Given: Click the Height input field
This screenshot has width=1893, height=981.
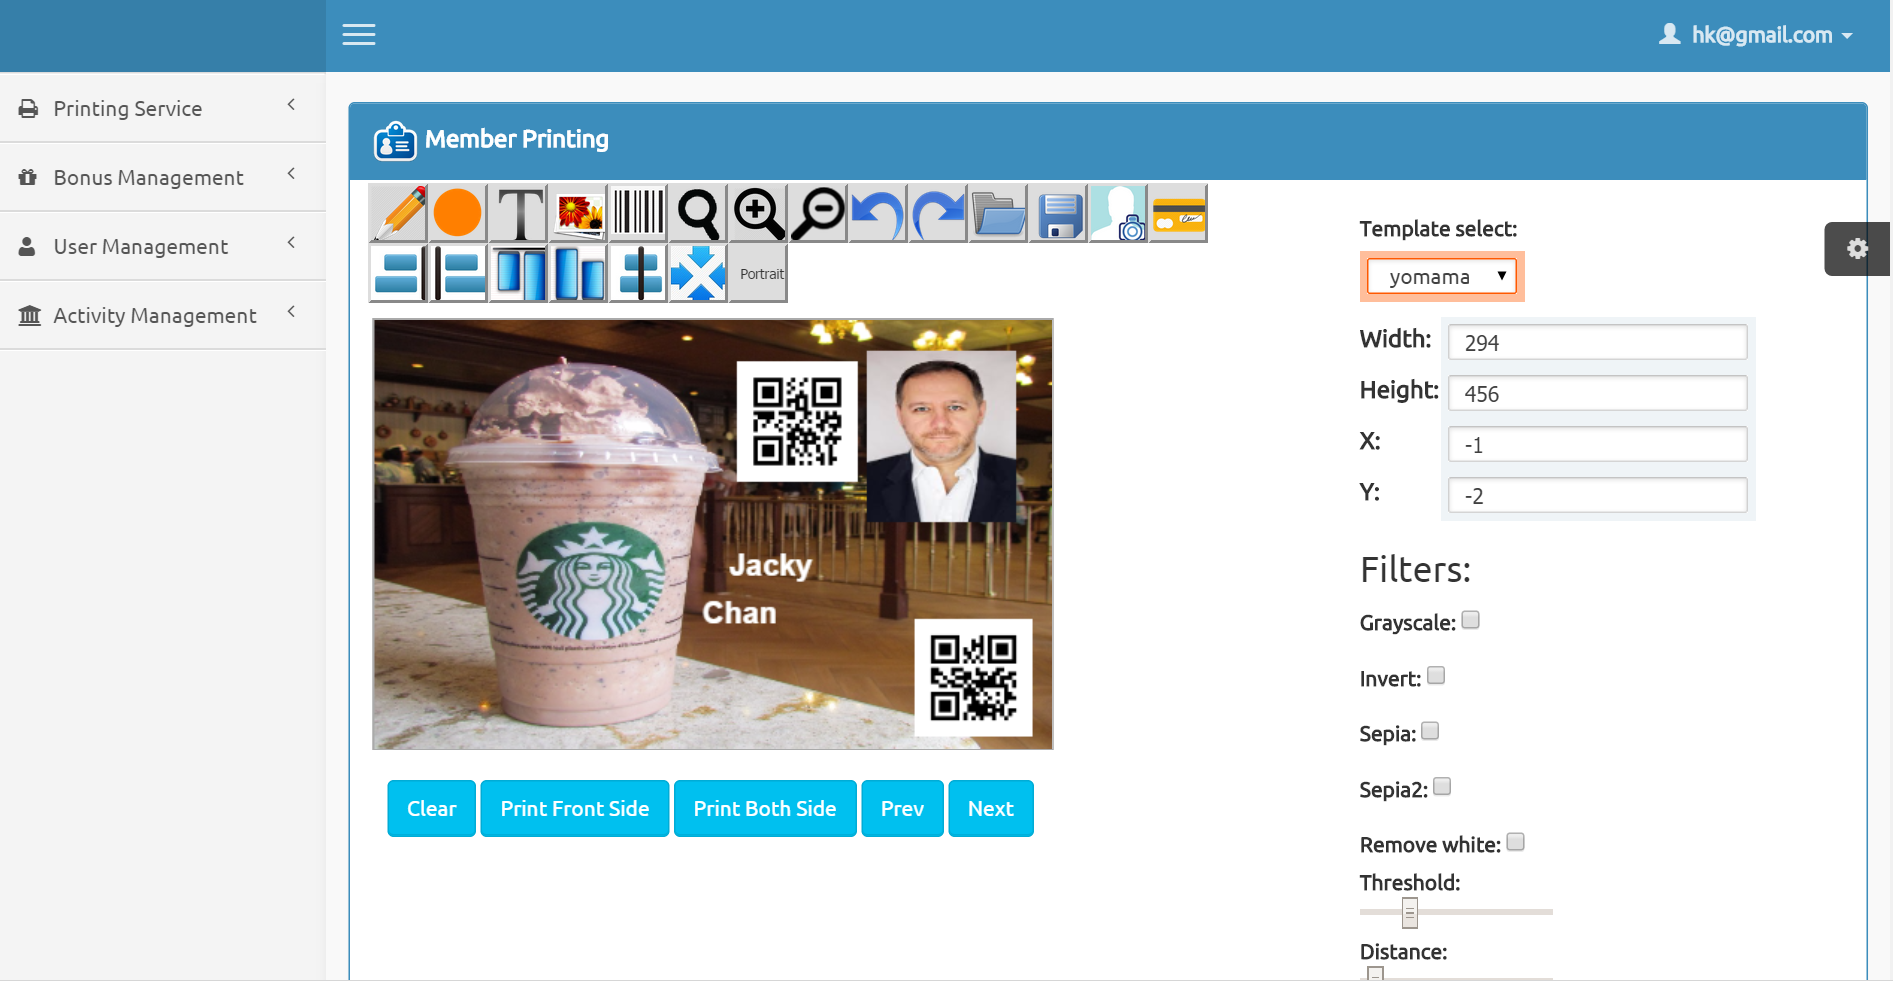Looking at the screenshot, I should click(1597, 393).
